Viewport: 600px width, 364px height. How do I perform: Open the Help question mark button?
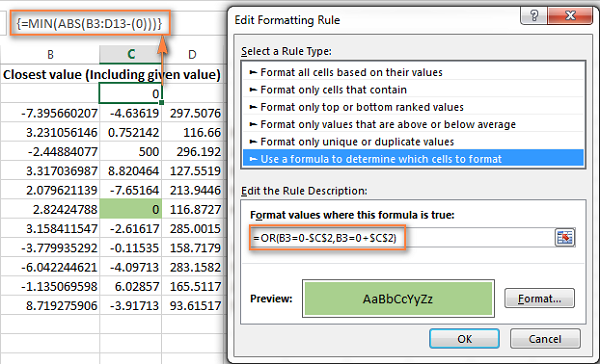(x=534, y=16)
